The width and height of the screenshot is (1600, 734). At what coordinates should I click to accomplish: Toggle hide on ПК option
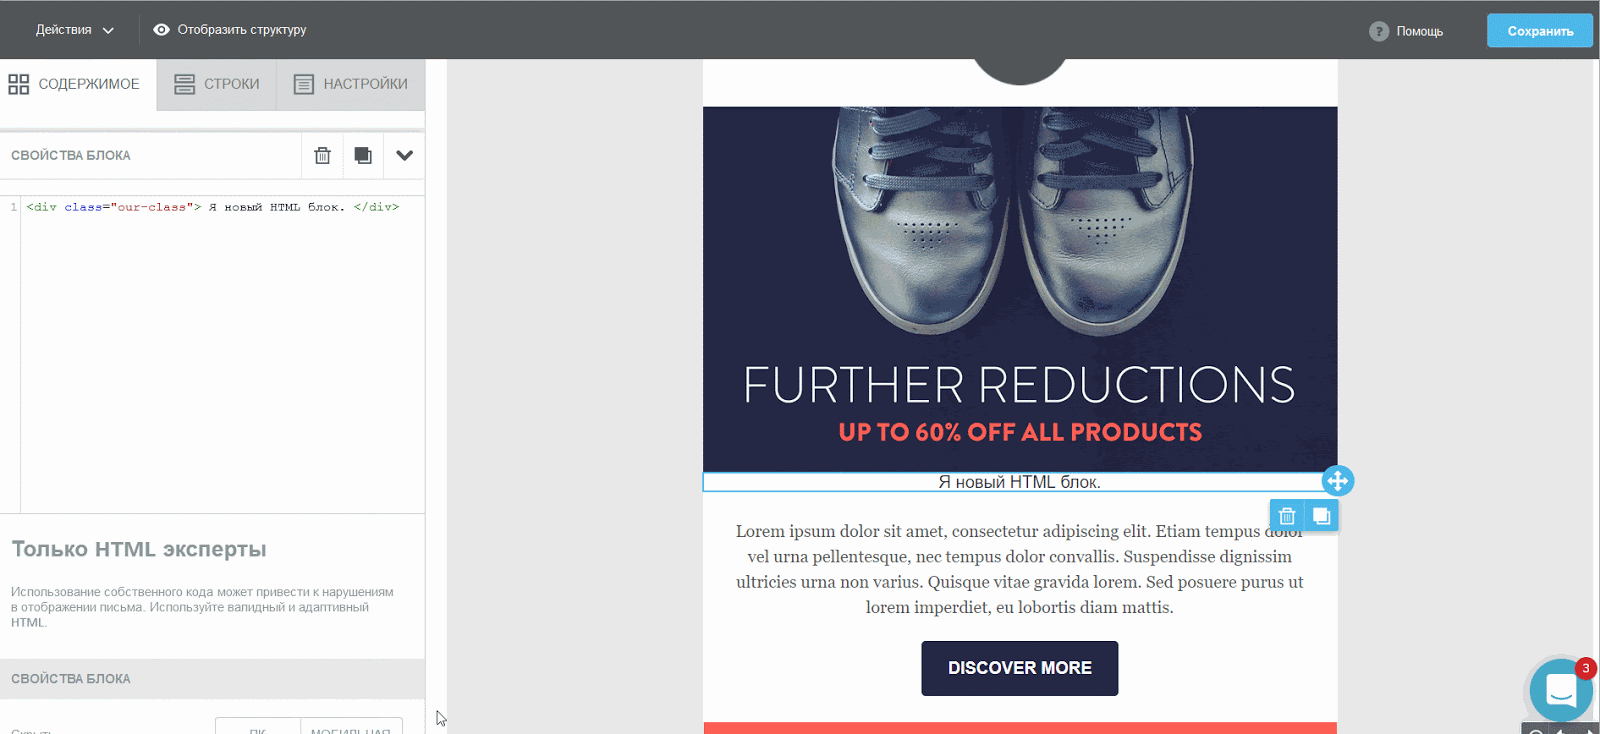point(258,727)
